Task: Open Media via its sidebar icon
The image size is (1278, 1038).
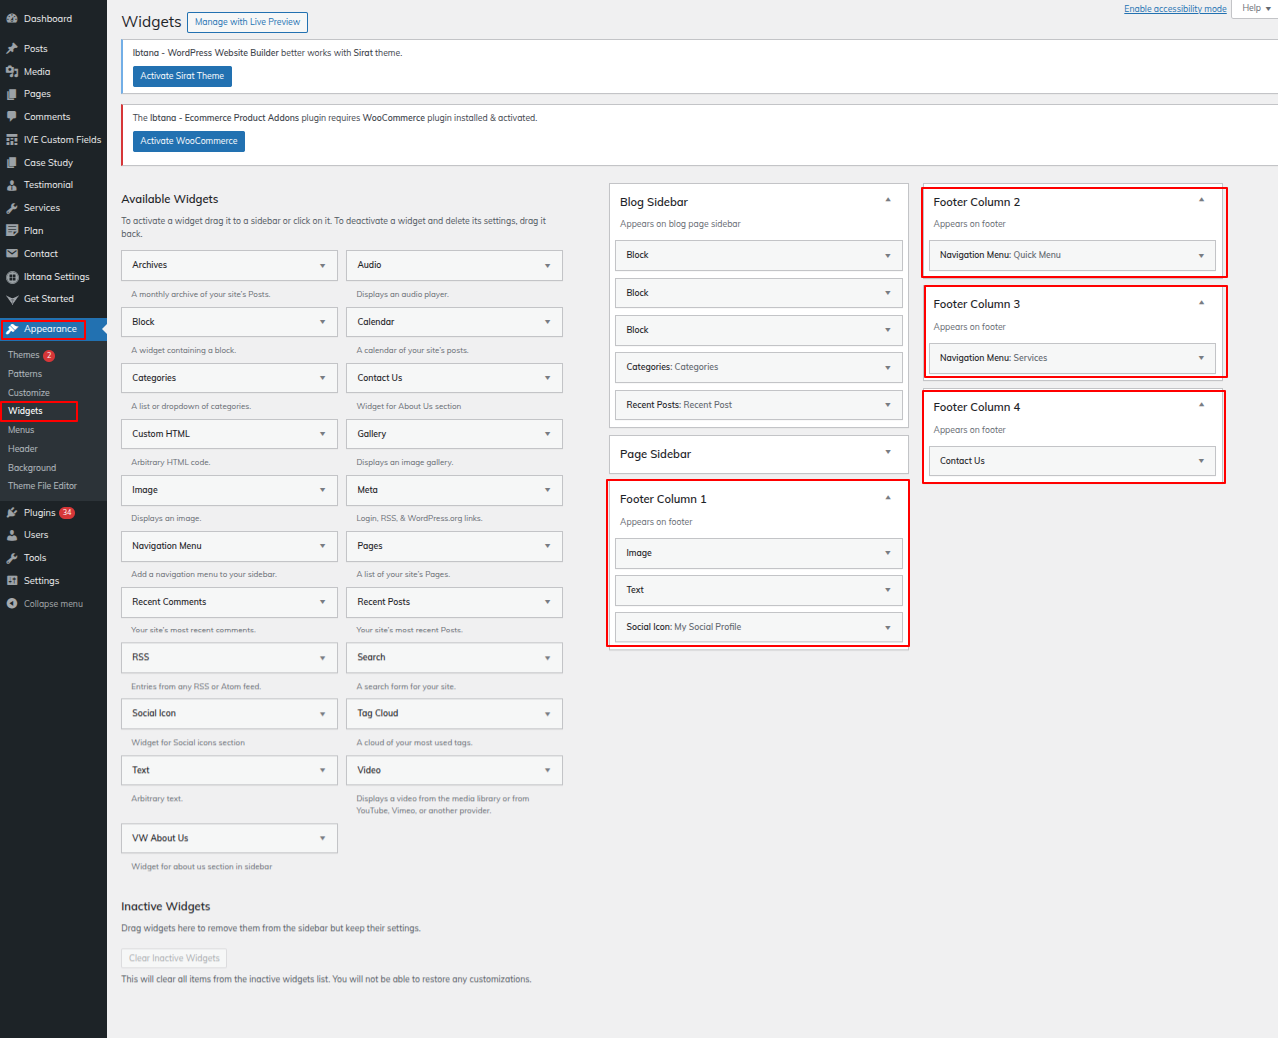Action: point(12,72)
